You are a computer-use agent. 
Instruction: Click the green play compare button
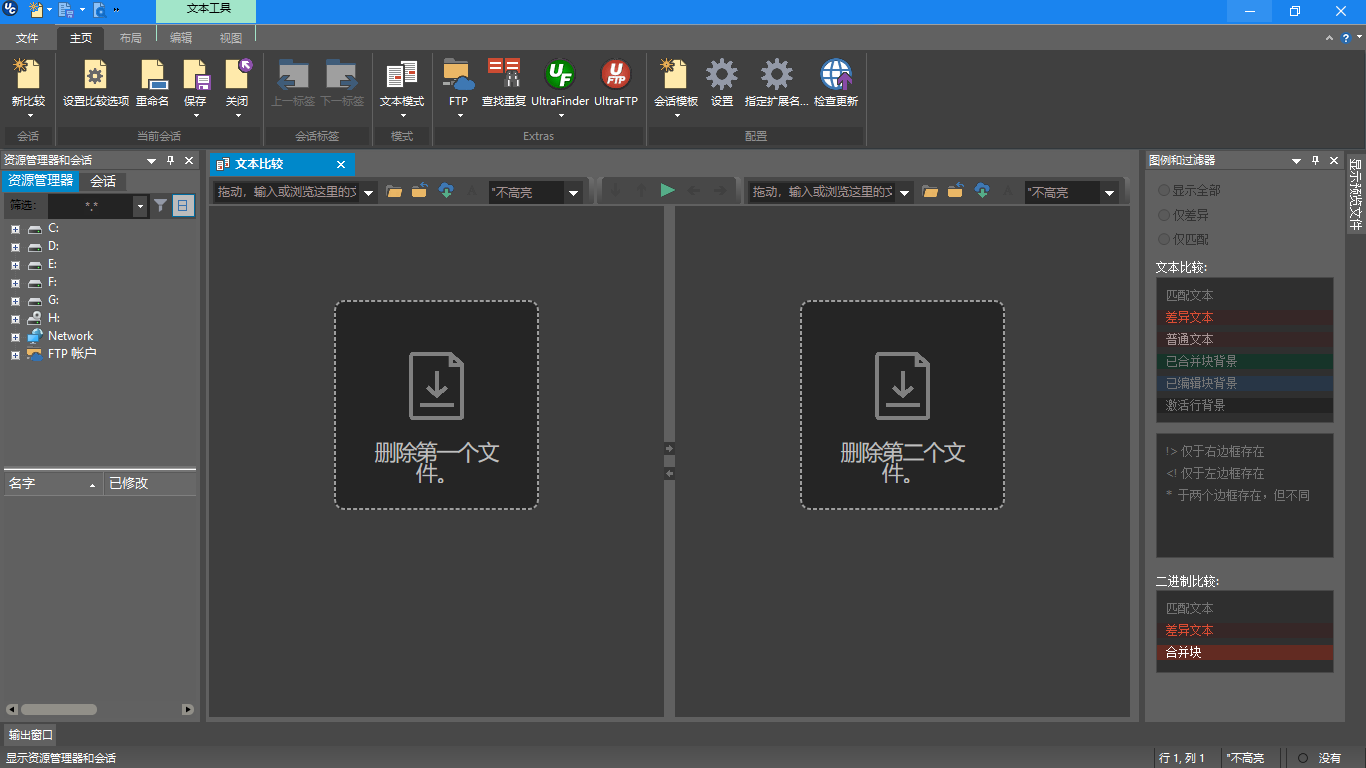click(668, 191)
